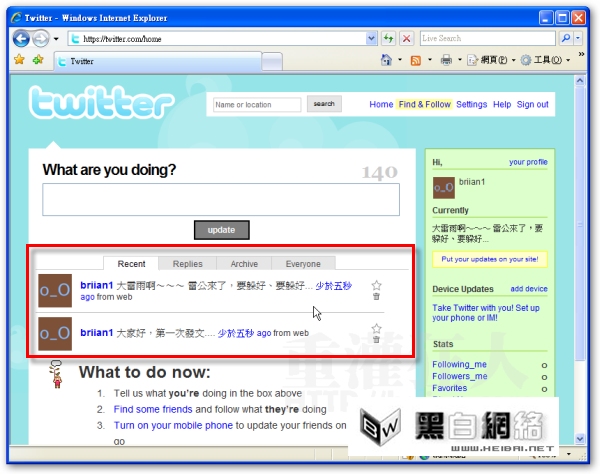Open the Home link in Twitter nav
The image size is (600, 474).
point(381,104)
